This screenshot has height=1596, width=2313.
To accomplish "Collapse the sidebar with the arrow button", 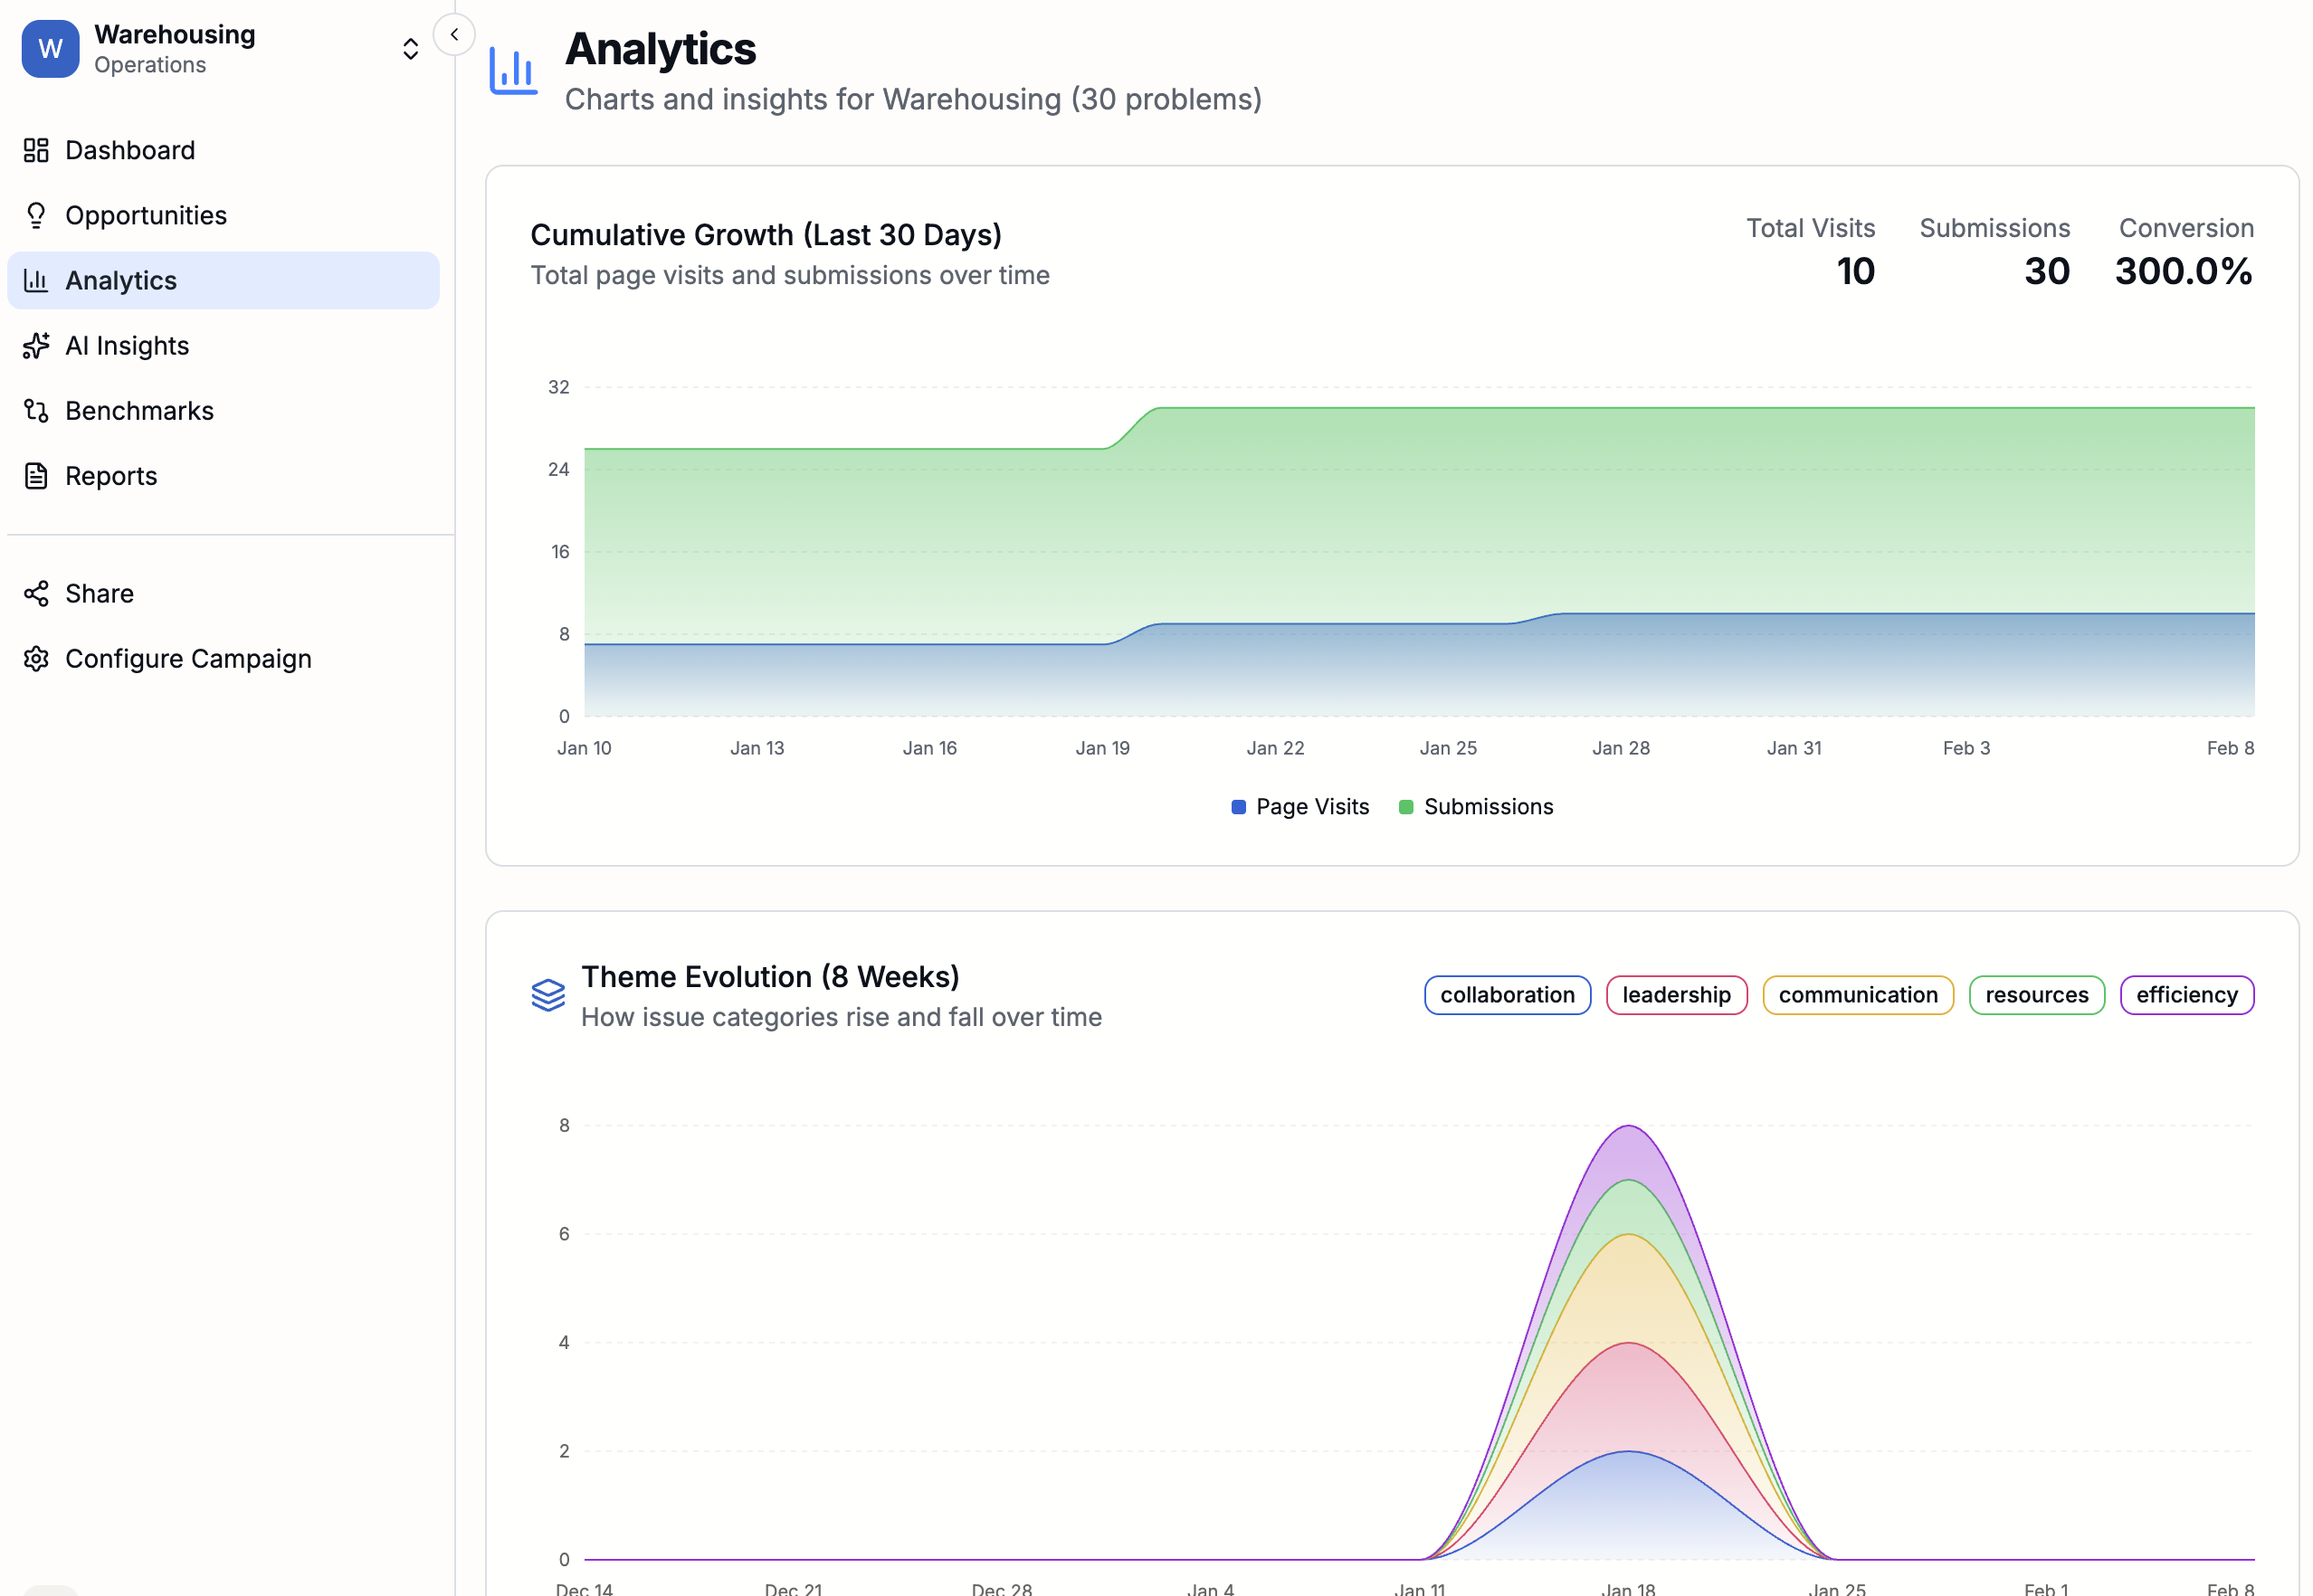I will pyautogui.click(x=454, y=35).
